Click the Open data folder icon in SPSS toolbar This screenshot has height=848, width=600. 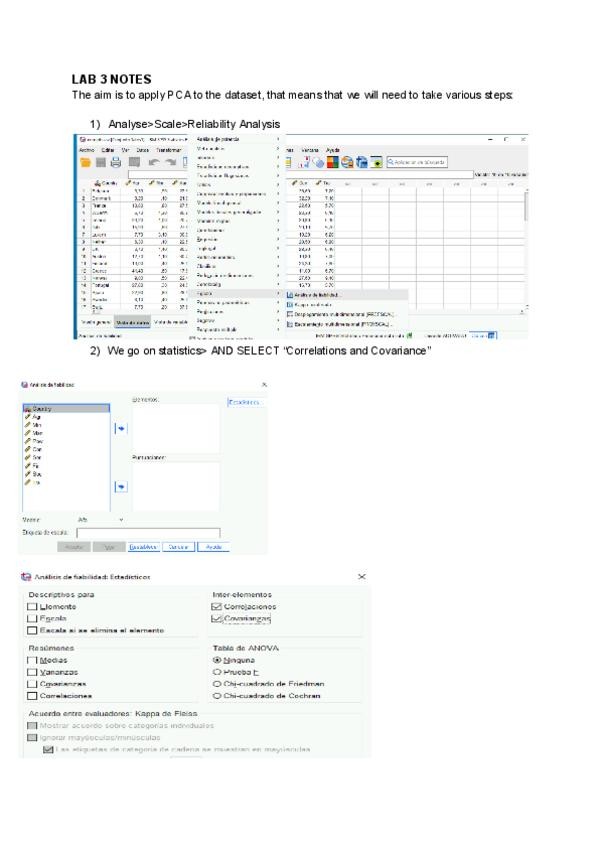pos(85,162)
